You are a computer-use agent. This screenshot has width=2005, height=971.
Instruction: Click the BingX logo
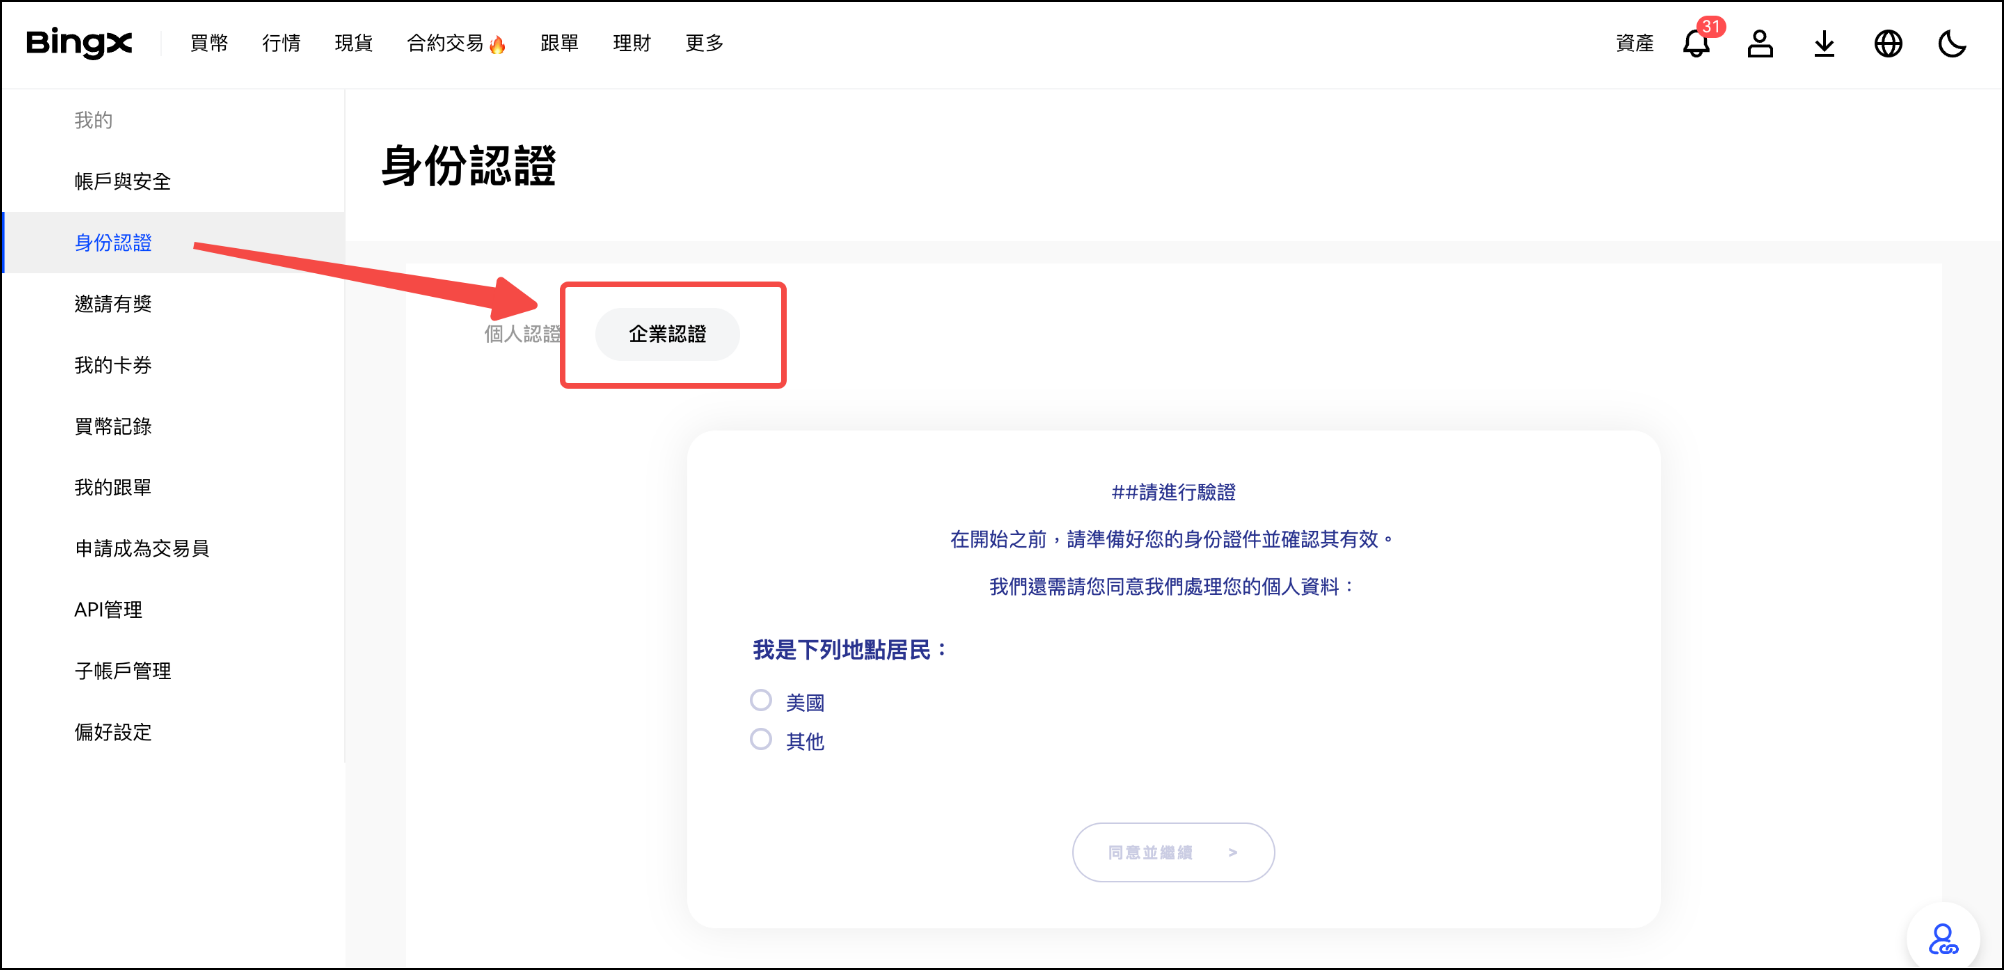click(x=79, y=43)
